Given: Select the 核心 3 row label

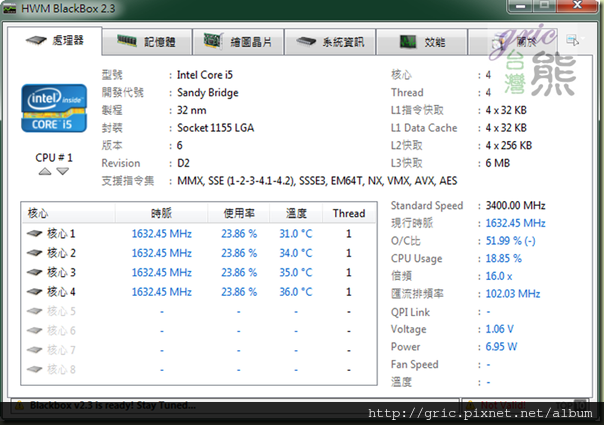Looking at the screenshot, I should coord(61,272).
